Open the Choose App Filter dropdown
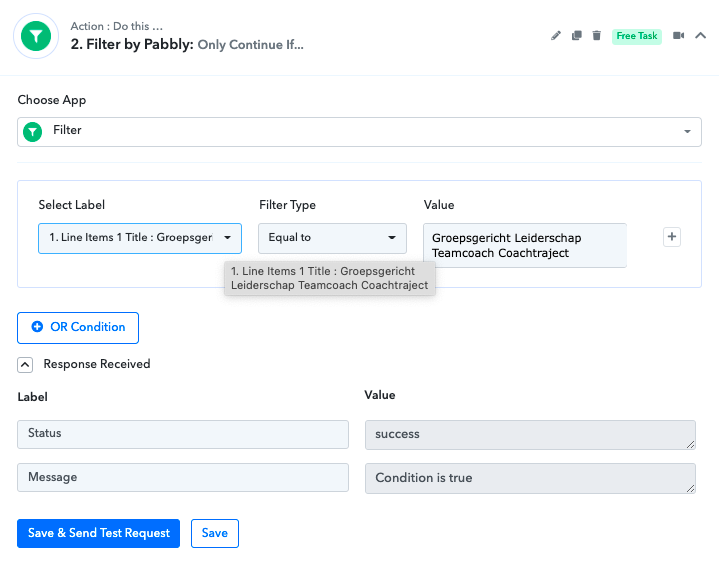This screenshot has width=719, height=570. coord(359,132)
